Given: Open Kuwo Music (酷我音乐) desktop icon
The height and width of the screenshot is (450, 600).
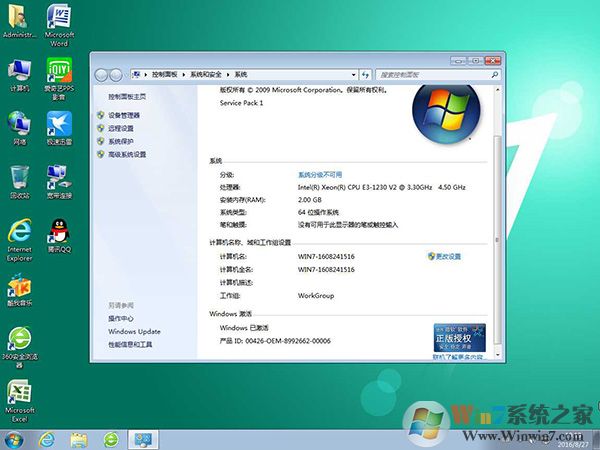Looking at the screenshot, I should tap(19, 285).
